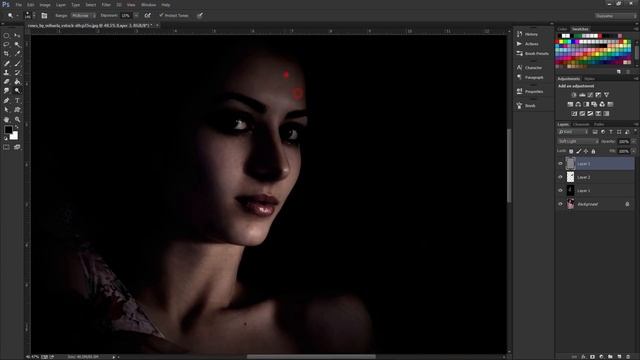Switch to the Color tab

point(562,29)
